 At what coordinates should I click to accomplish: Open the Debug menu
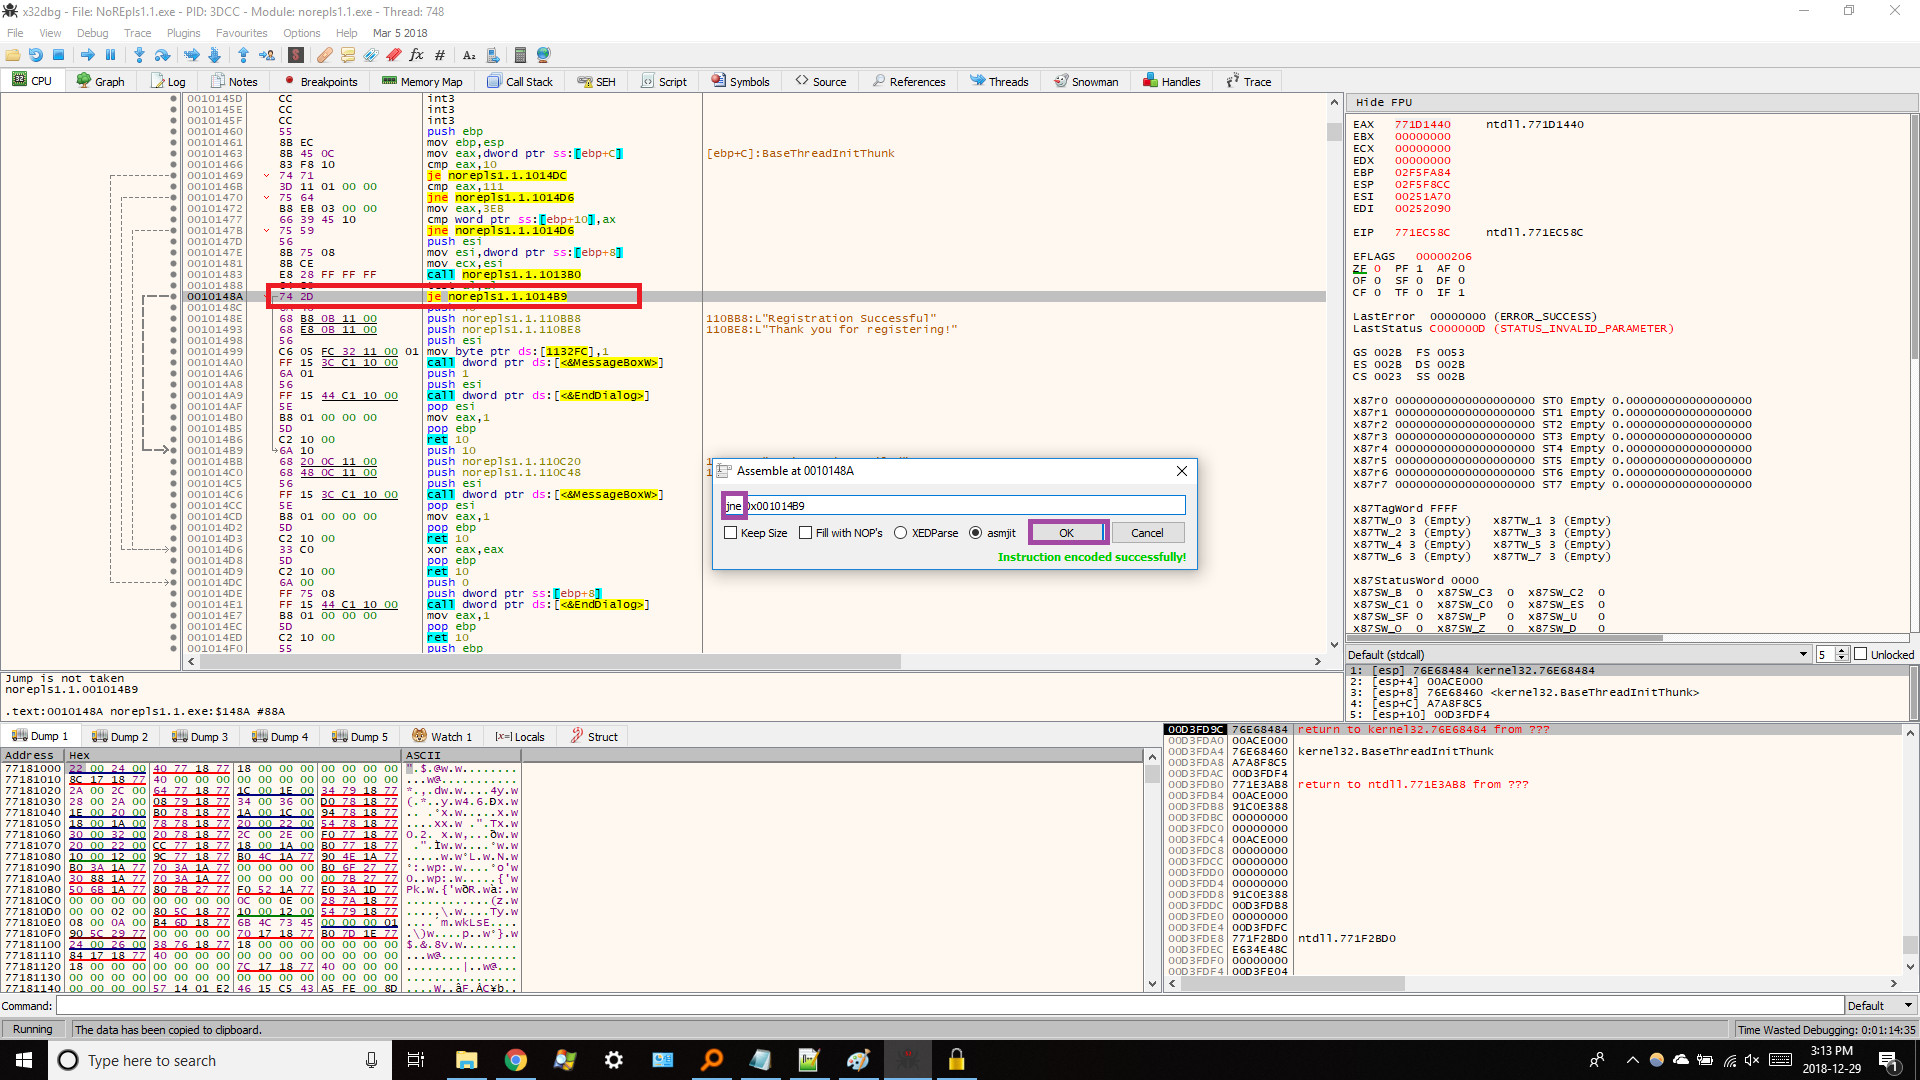(92, 33)
